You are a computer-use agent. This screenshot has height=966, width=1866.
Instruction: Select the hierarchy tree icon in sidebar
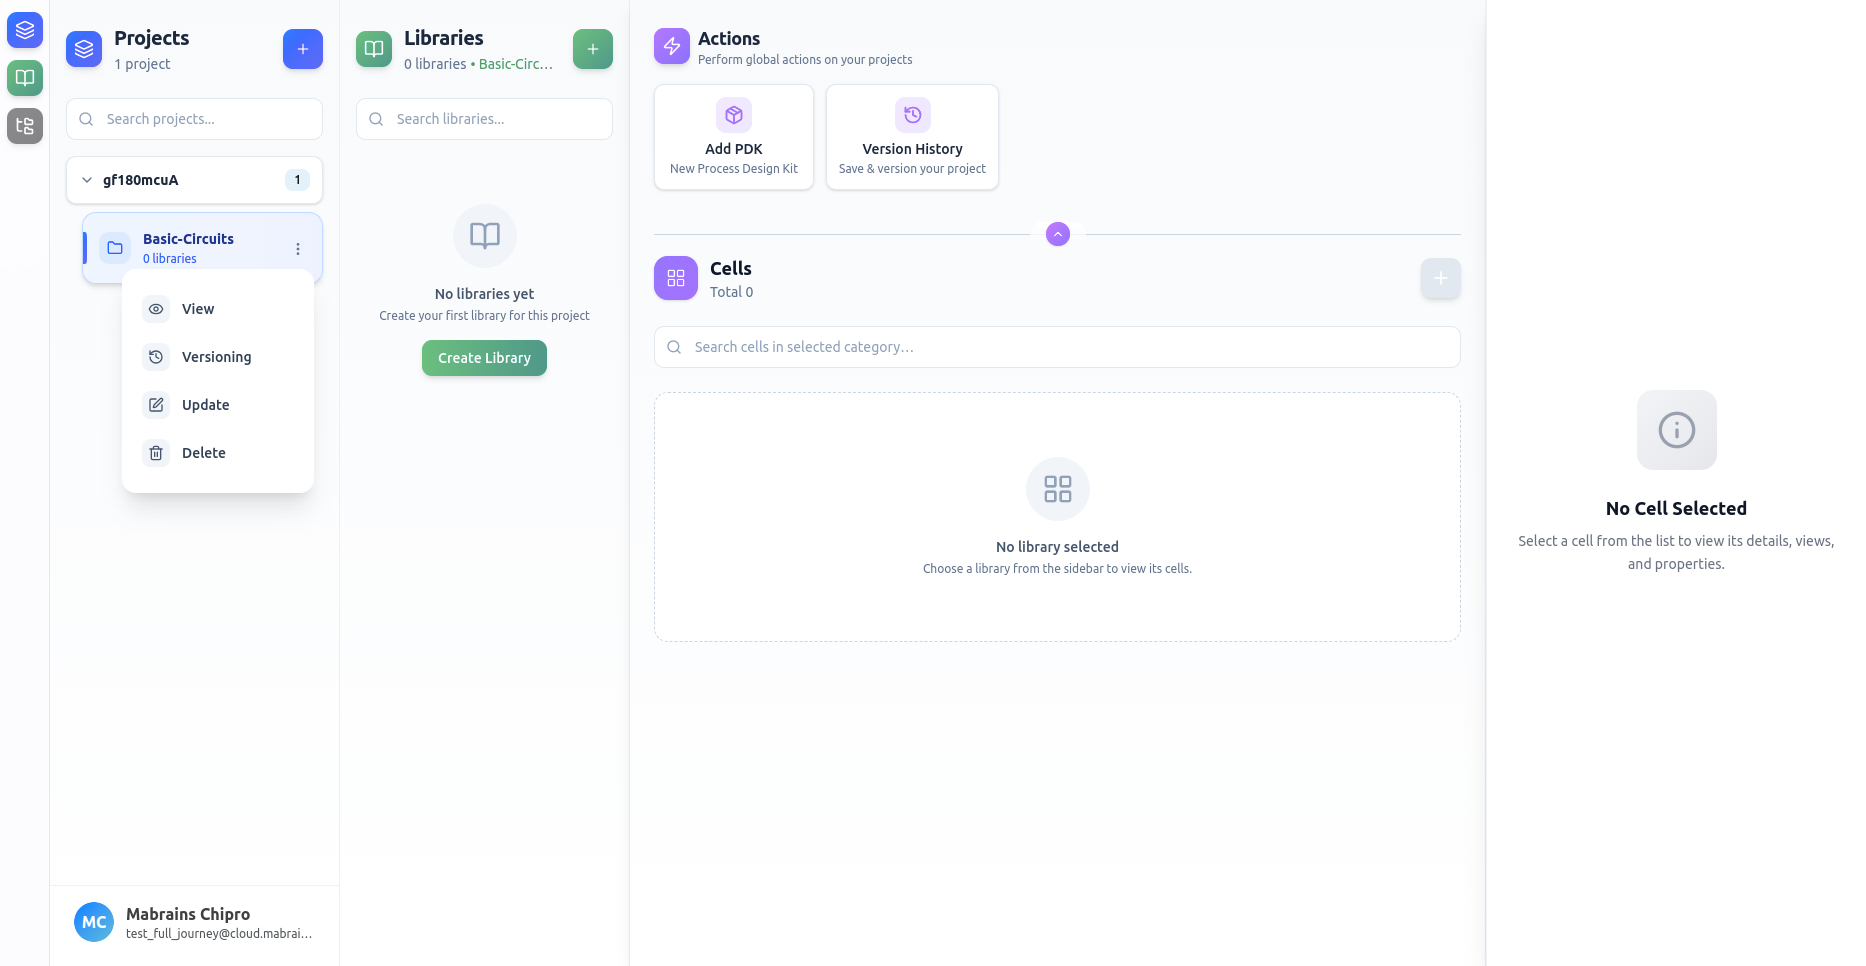pyautogui.click(x=25, y=126)
